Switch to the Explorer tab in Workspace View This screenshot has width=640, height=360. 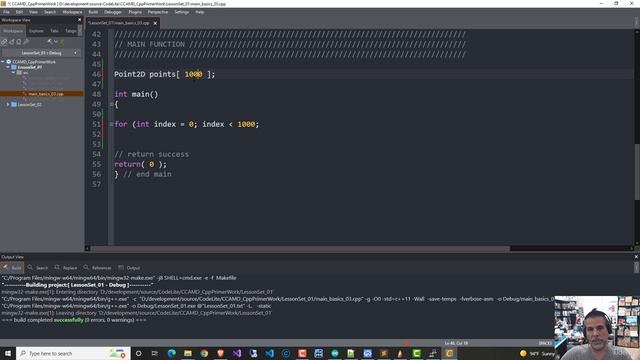[x=36, y=31]
